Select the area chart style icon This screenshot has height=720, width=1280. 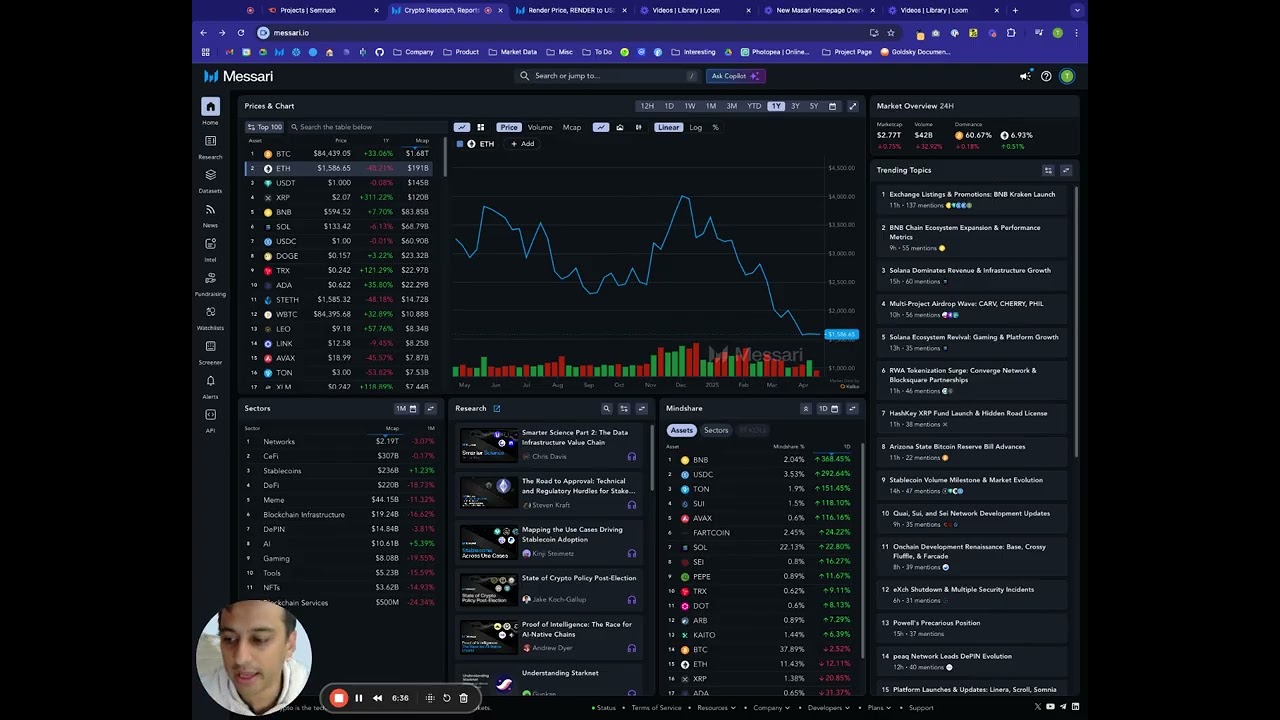pos(620,127)
